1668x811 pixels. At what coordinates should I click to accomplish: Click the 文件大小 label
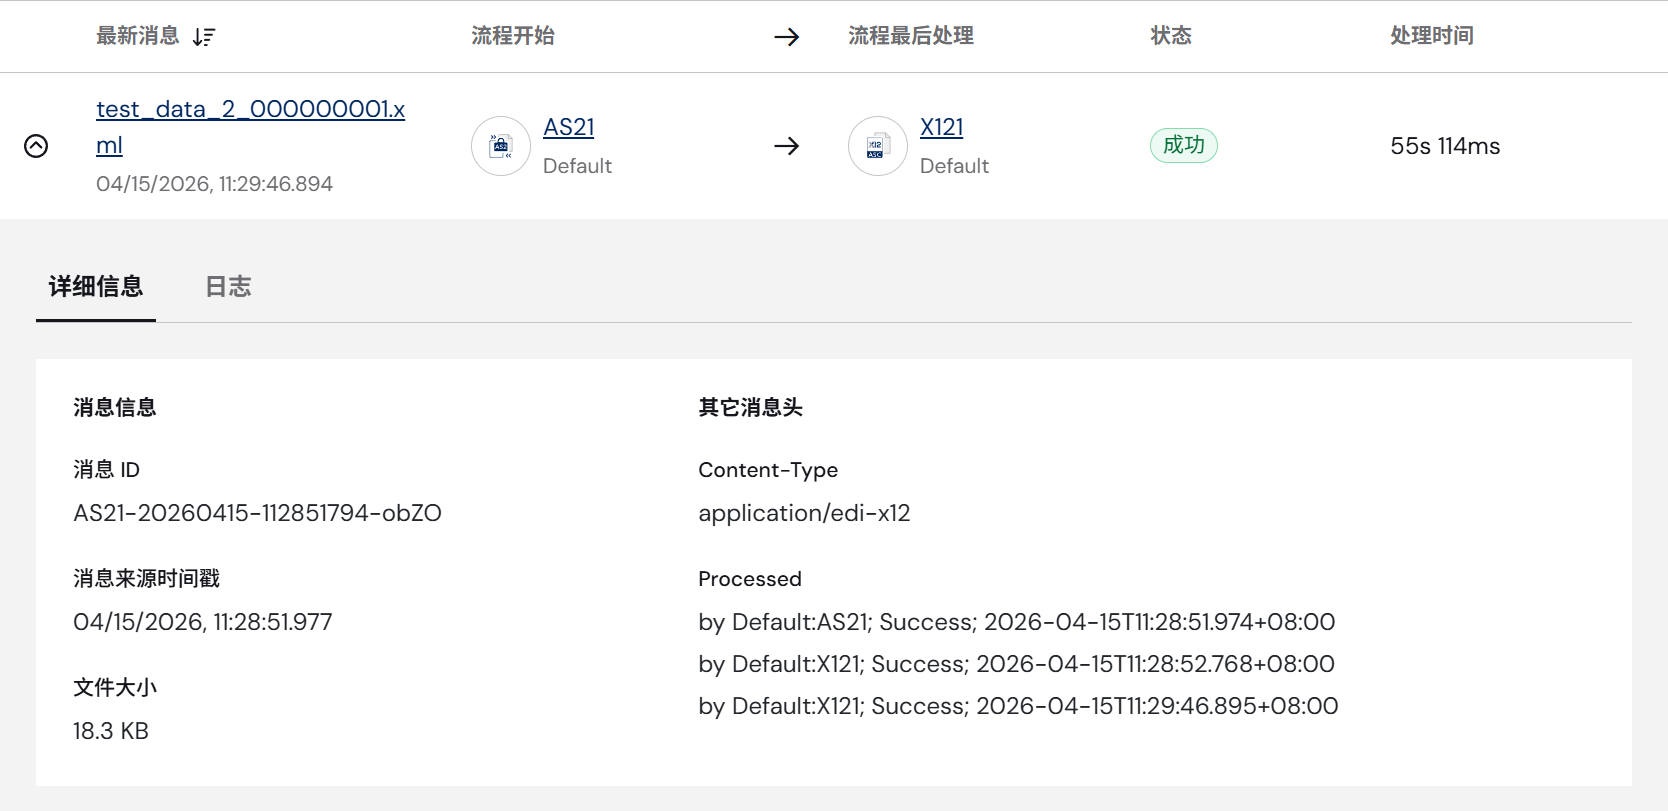click(115, 688)
